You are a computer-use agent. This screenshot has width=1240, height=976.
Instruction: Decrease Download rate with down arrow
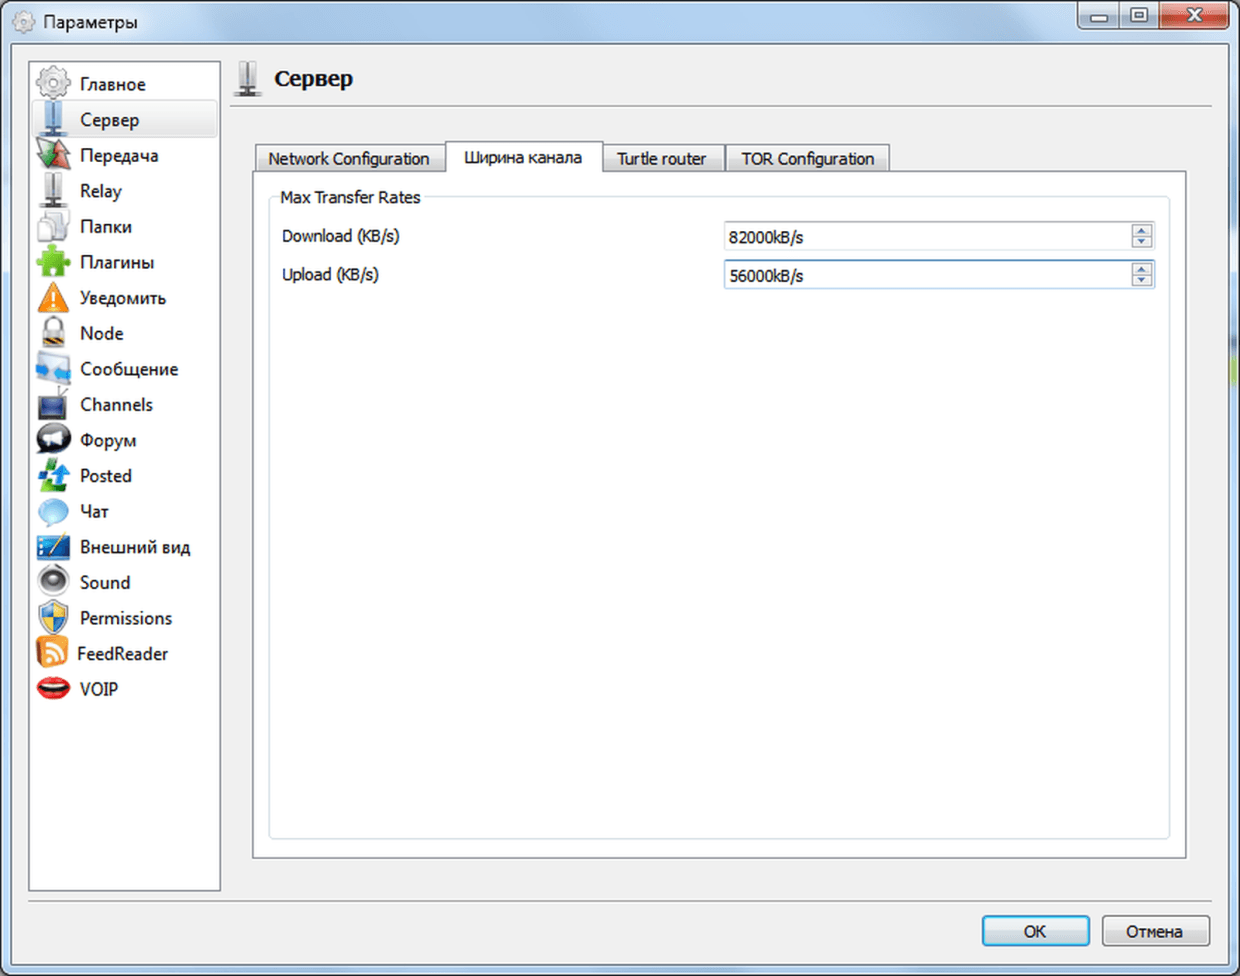[x=1142, y=242]
